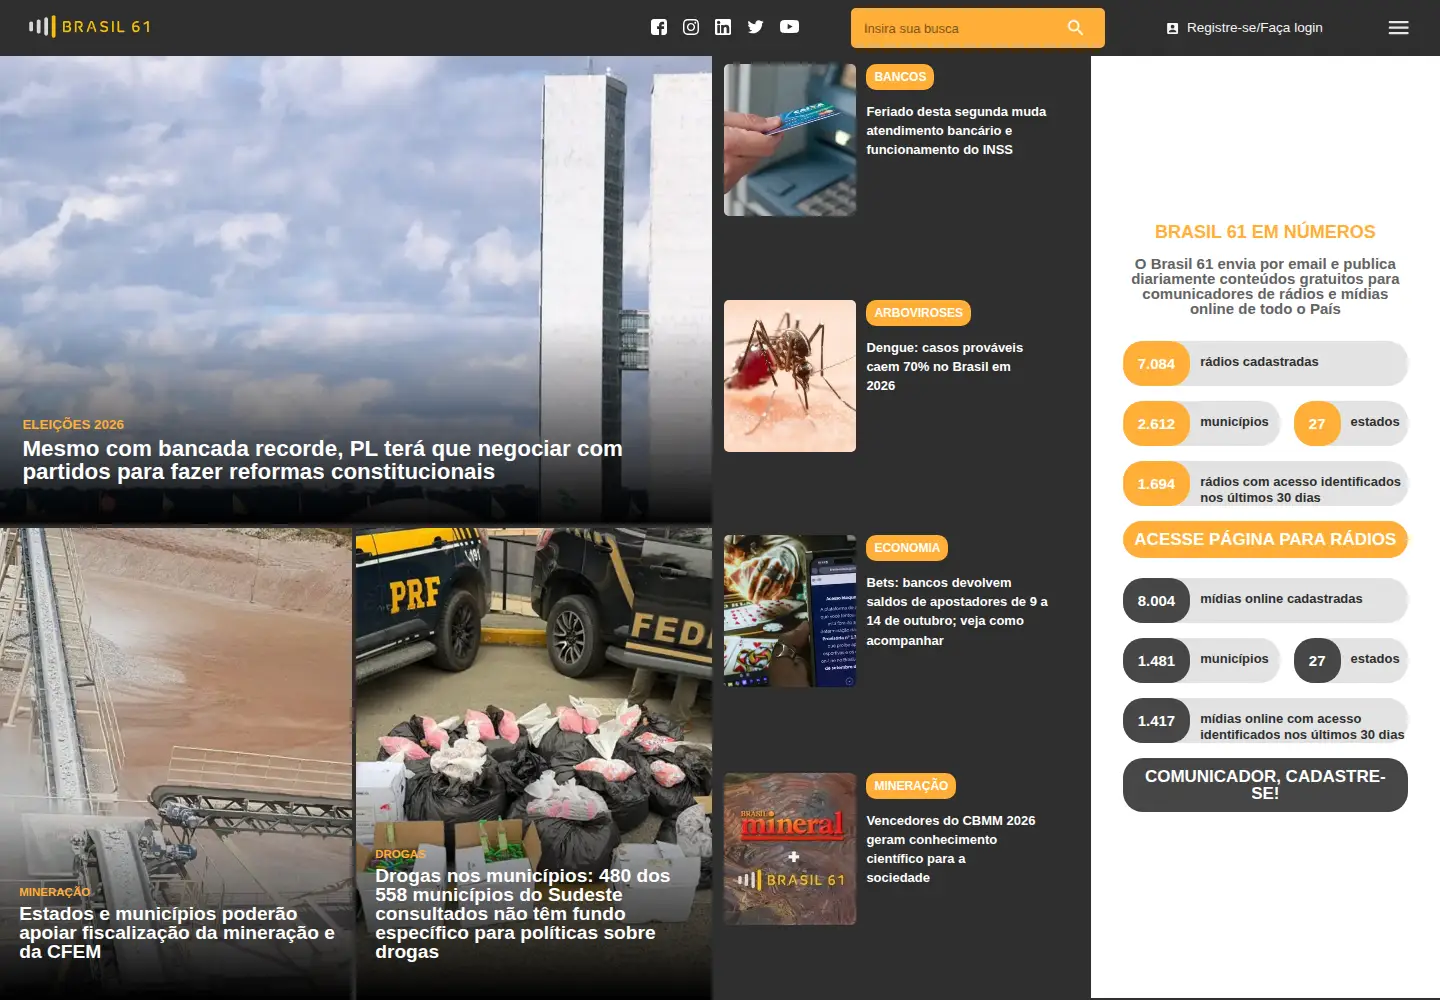Click the MINERAÇÃO label on conveyor photo
Screen dimensions: 1440x1000
55,892
